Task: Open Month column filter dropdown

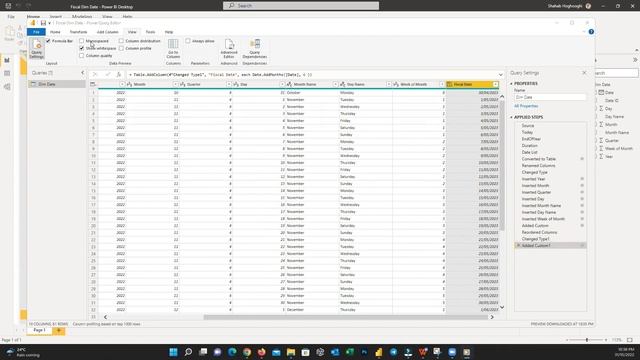Action: click(175, 84)
